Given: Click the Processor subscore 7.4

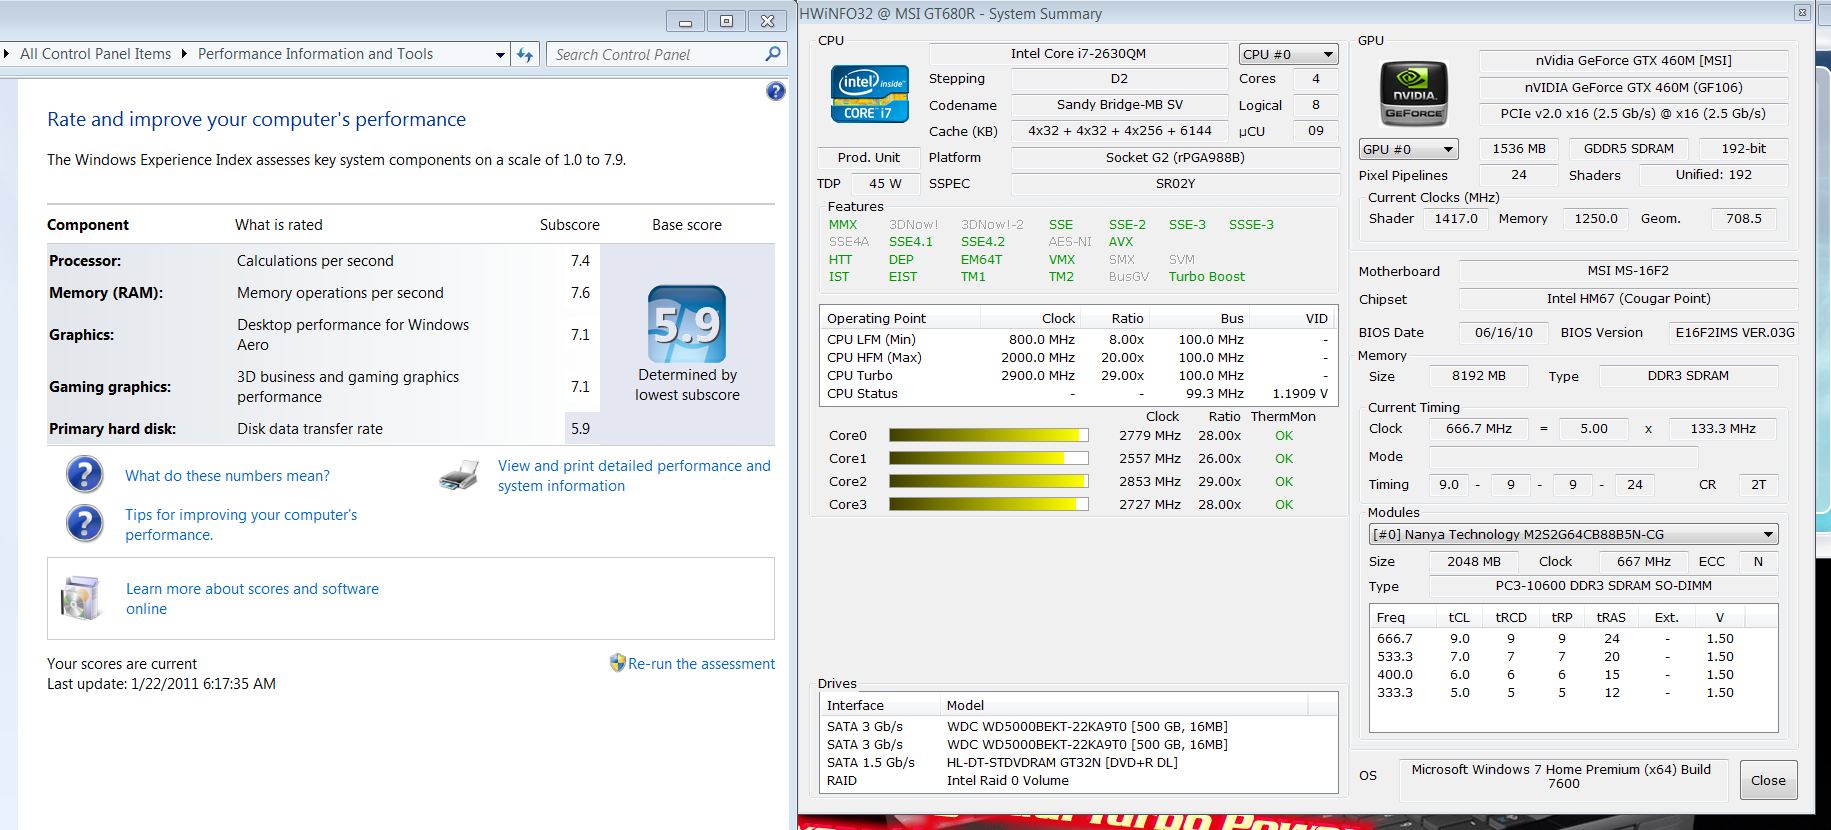Looking at the screenshot, I should [580, 260].
